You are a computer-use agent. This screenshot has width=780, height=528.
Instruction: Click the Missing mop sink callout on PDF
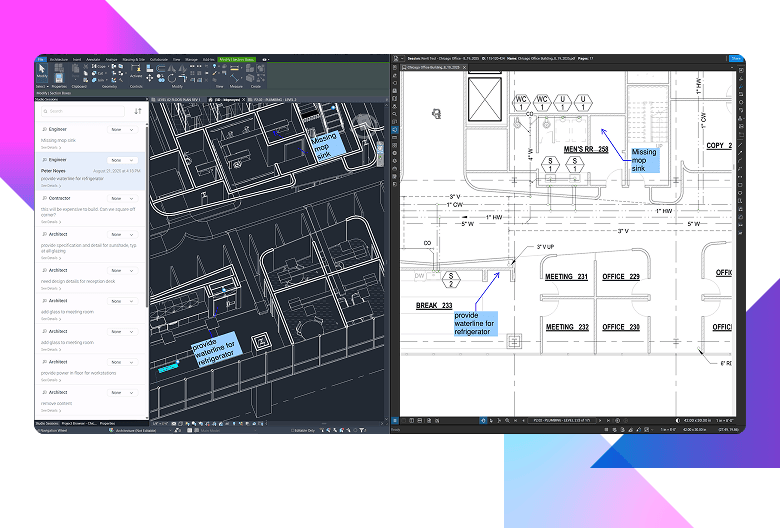(x=644, y=159)
